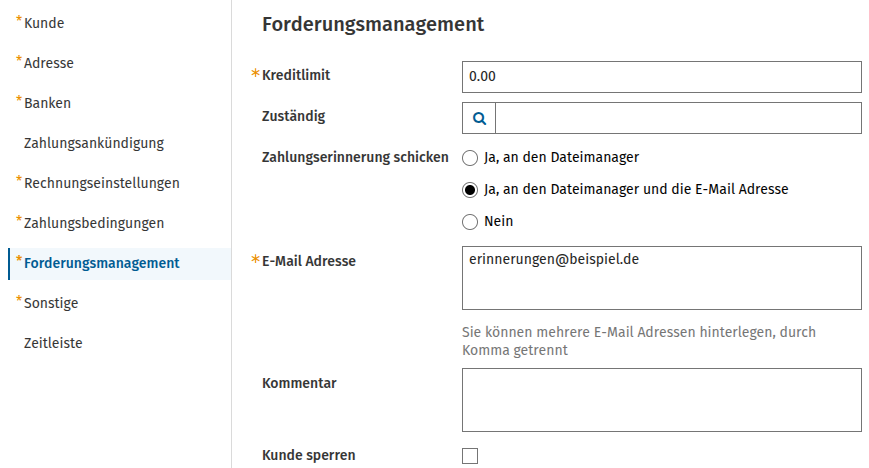Show the Zeitleiste section
Image resolution: width=869 pixels, height=468 pixels.
(x=53, y=343)
